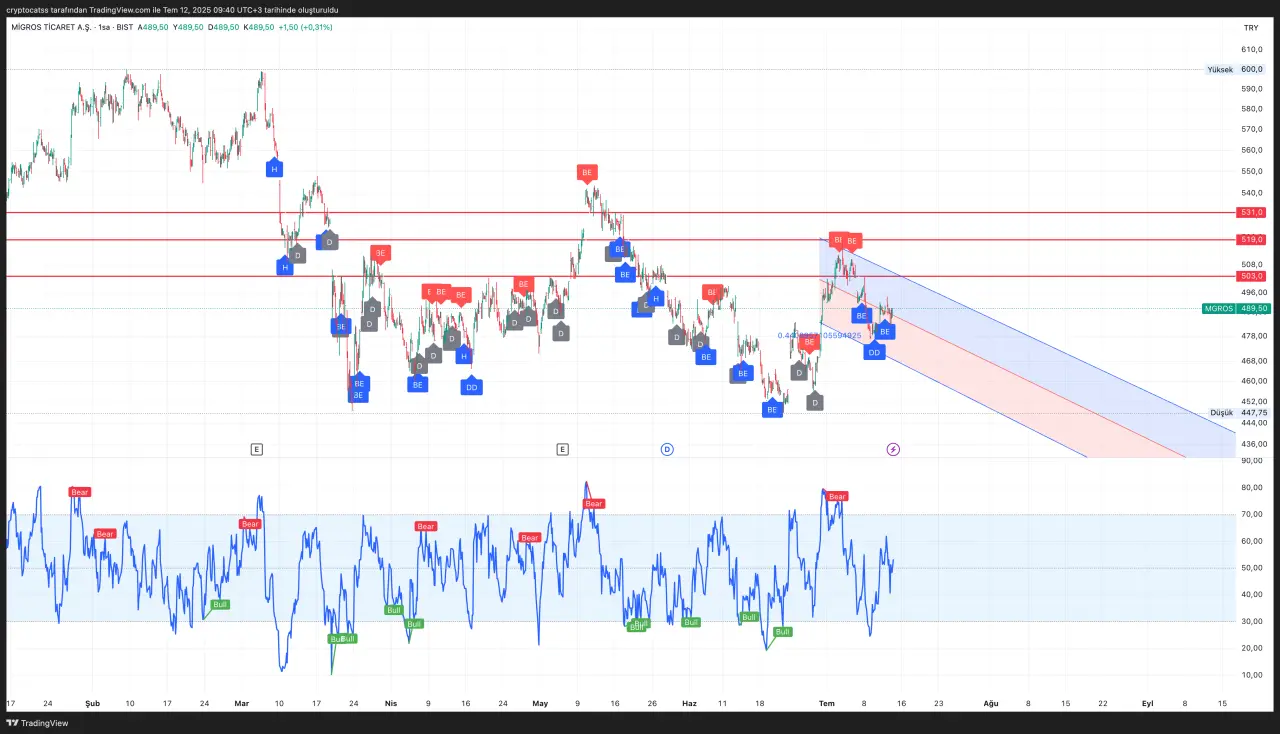Click the Düşük 447,75 low price label

1238,413
